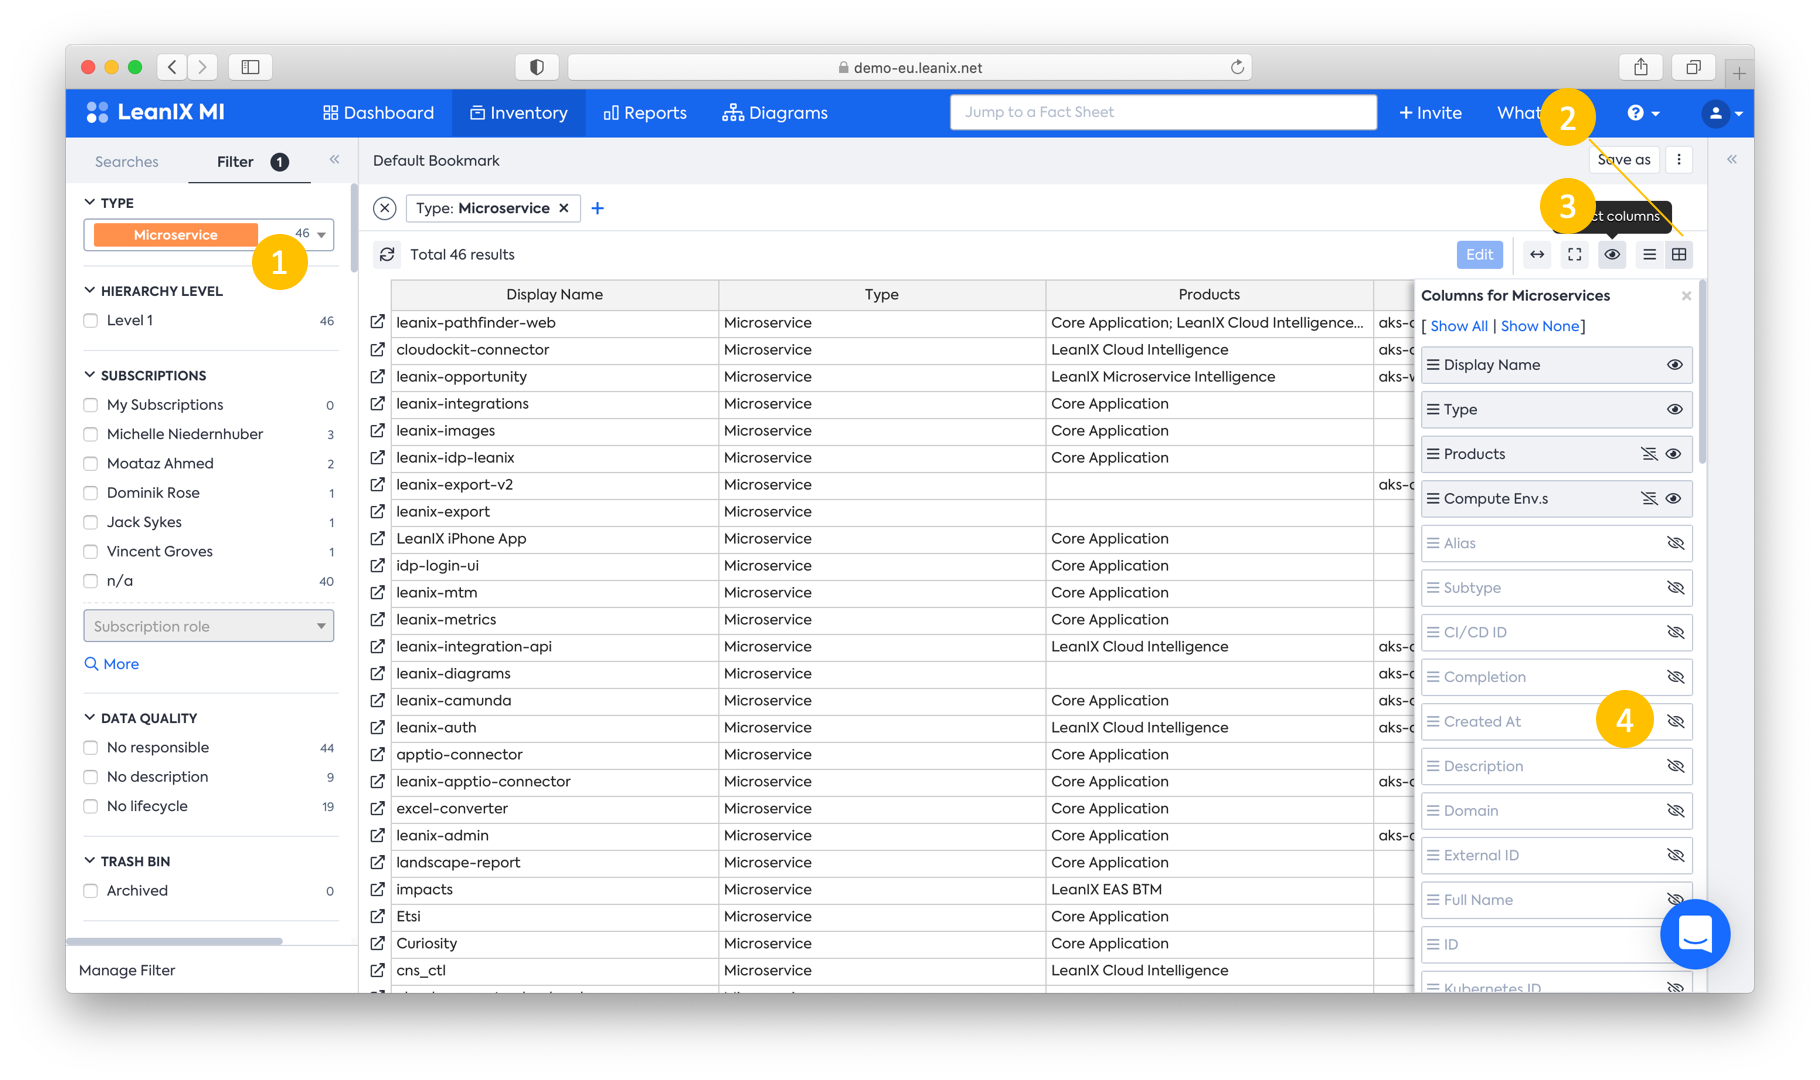Collapse the HIERARCHY LEVEL section
This screenshot has height=1080, width=1820.
pyautogui.click(x=90, y=290)
